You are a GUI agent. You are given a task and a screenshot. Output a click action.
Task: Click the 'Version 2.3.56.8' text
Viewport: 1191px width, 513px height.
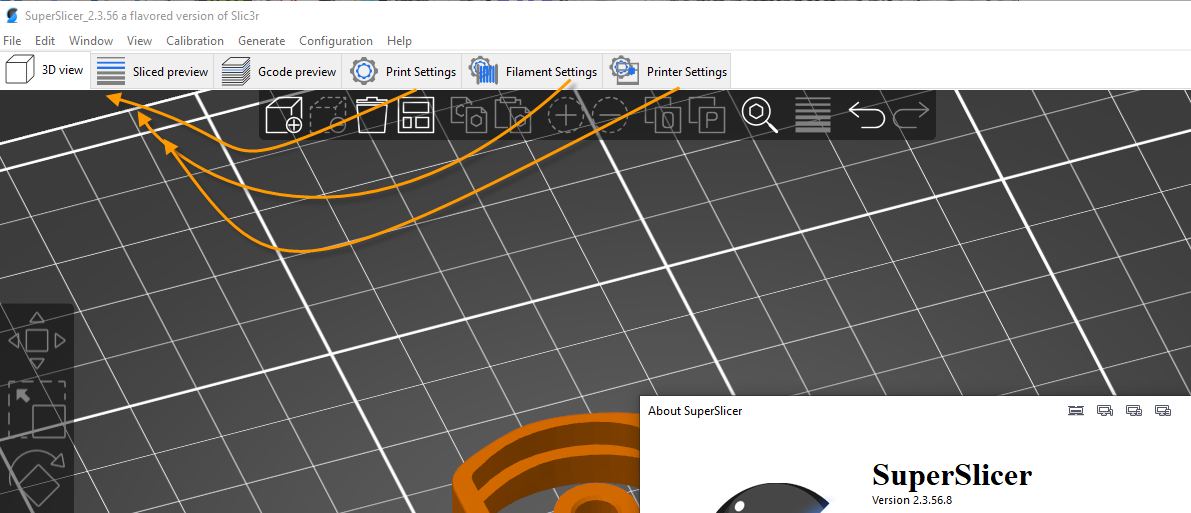[x=912, y=501]
